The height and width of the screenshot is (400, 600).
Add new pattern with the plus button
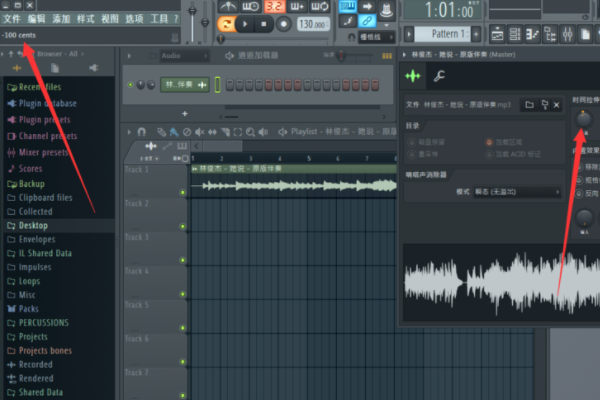pyautogui.click(x=476, y=34)
